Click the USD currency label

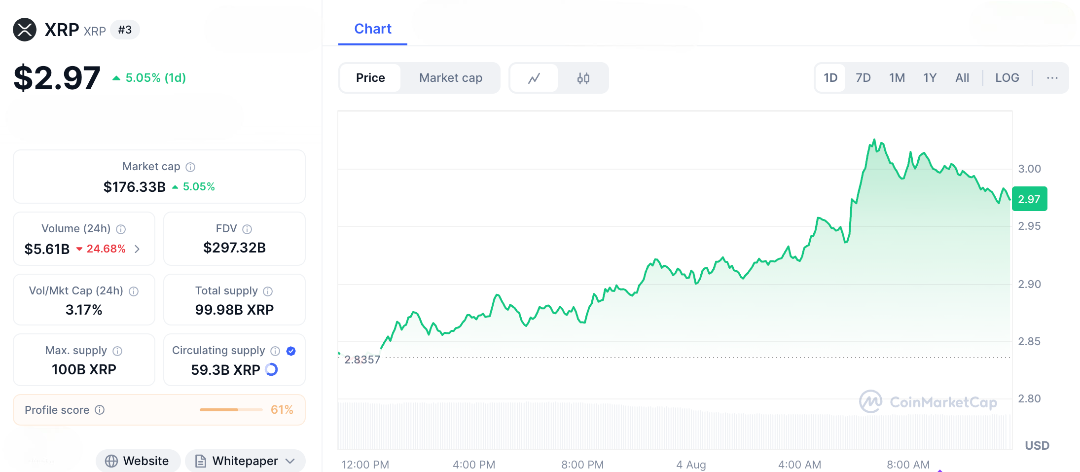1037,446
